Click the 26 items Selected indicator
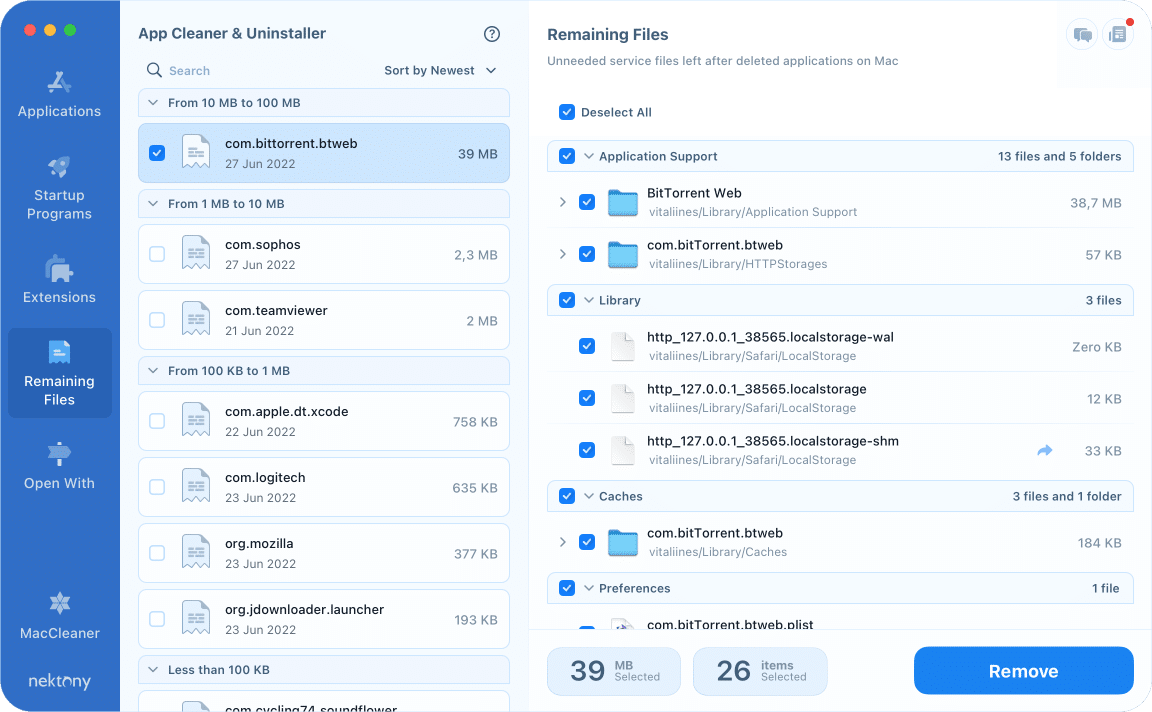This screenshot has height=712, width=1152. coord(760,671)
